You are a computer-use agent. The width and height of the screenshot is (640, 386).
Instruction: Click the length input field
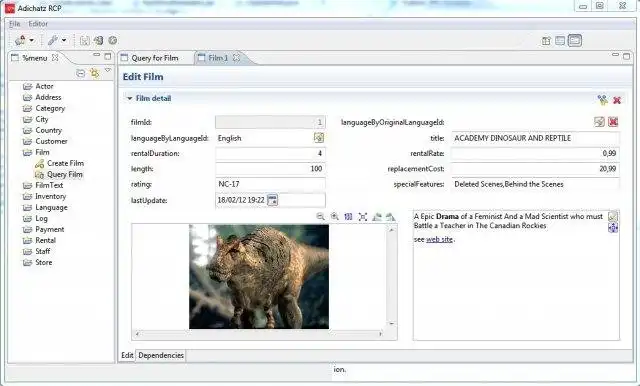(270, 169)
